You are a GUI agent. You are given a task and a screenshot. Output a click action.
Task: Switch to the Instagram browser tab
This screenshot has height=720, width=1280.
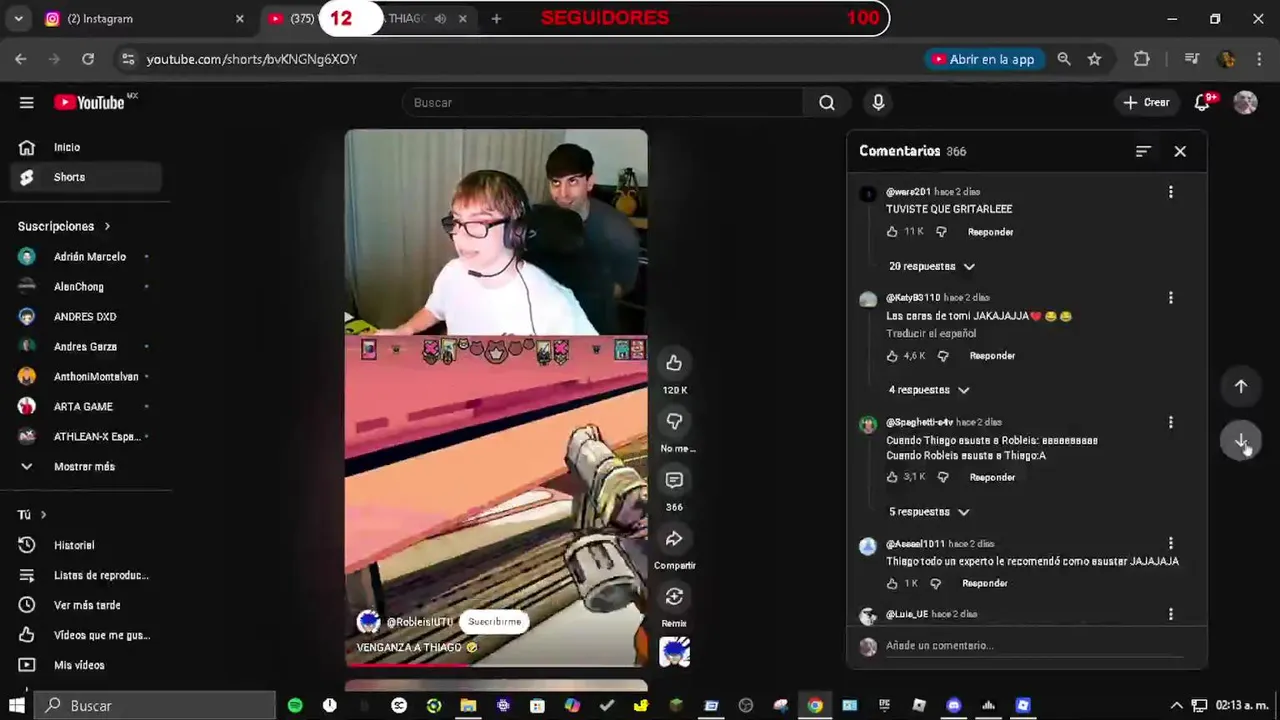pos(144,19)
